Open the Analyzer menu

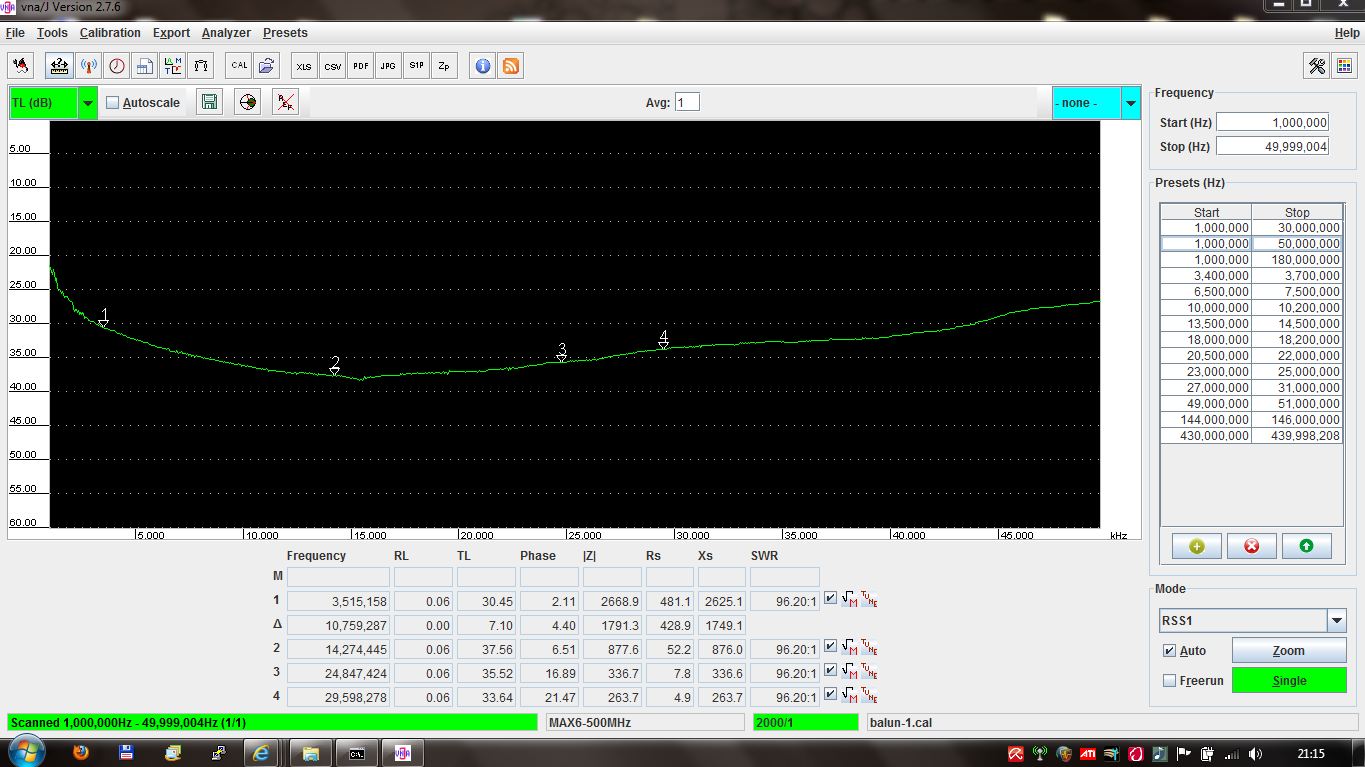pyautogui.click(x=226, y=33)
